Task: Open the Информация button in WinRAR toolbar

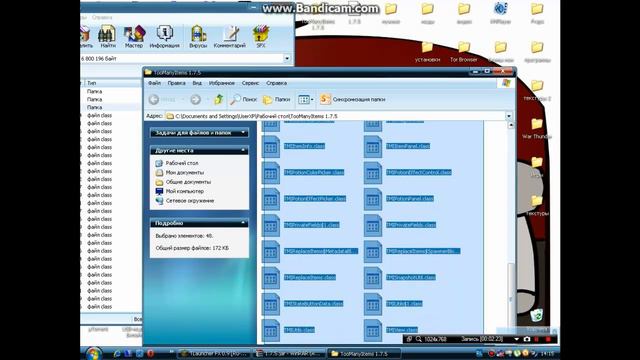Action: tap(164, 36)
